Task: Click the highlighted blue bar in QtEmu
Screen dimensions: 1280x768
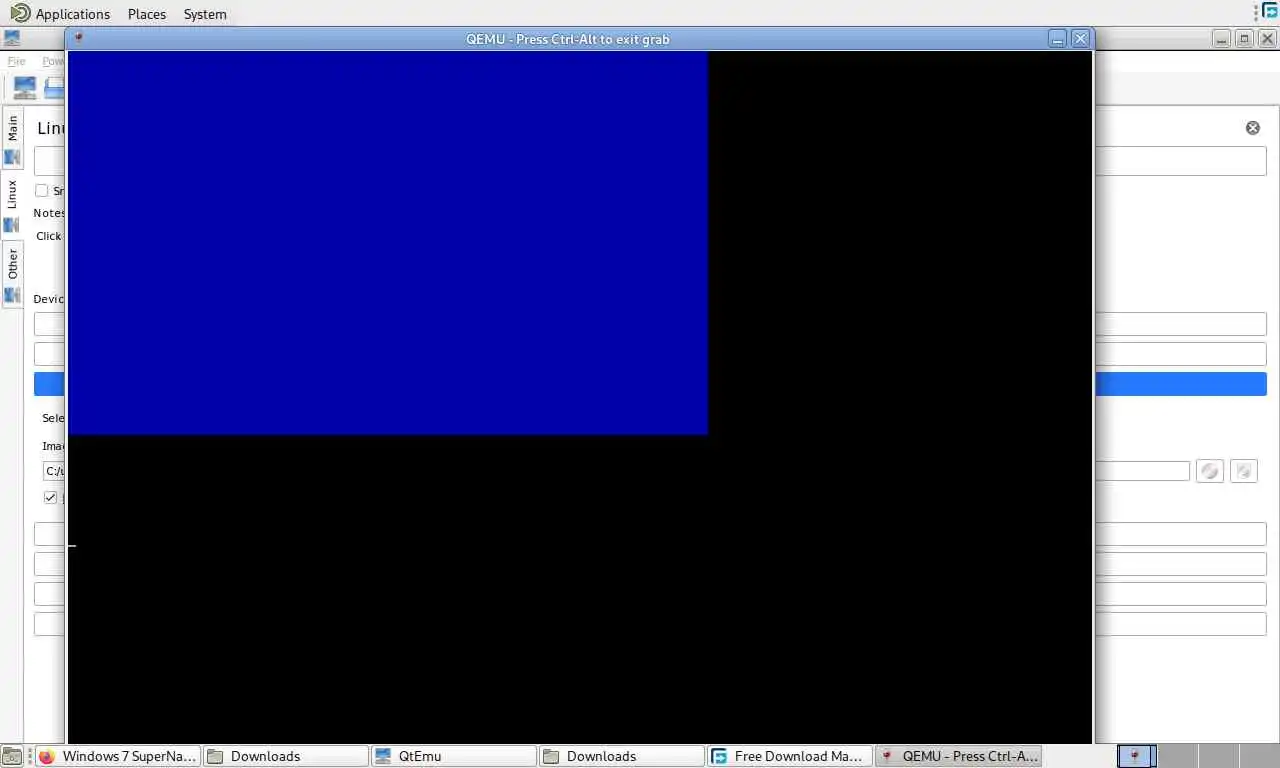Action: [650, 384]
